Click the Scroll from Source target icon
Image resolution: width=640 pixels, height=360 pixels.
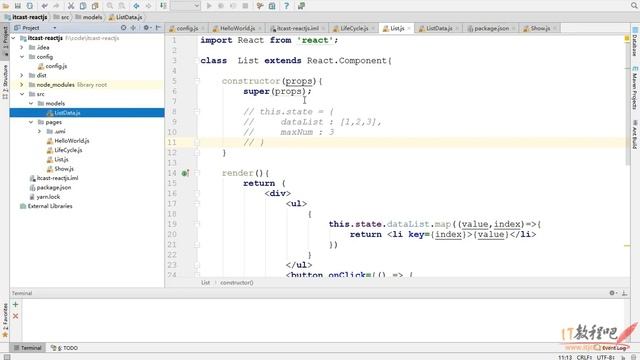click(123, 28)
